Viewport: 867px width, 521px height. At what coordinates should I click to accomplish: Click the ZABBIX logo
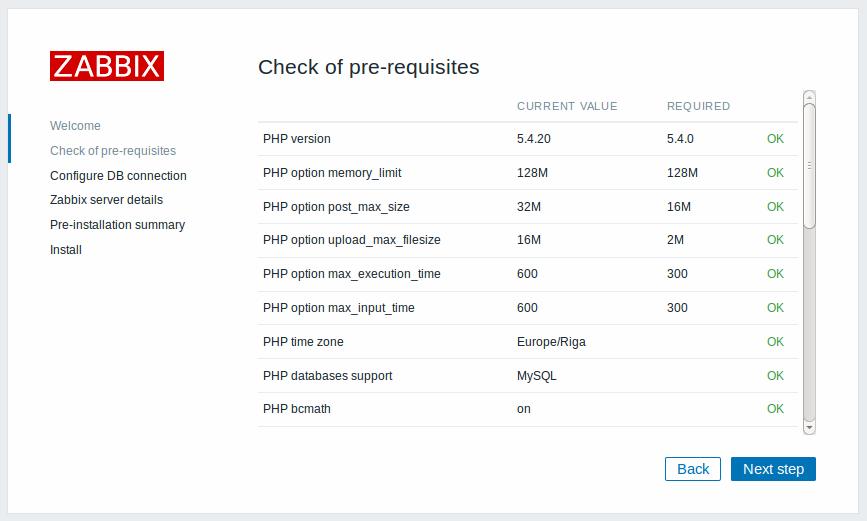point(107,66)
